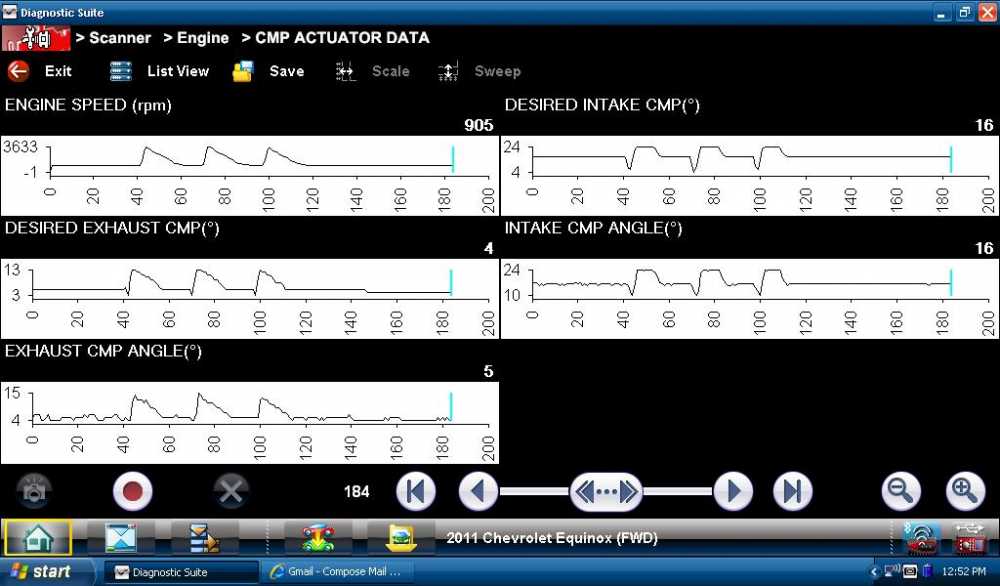
Task: Open the vehicle icon in bottom toolbar
Action: click(317, 539)
